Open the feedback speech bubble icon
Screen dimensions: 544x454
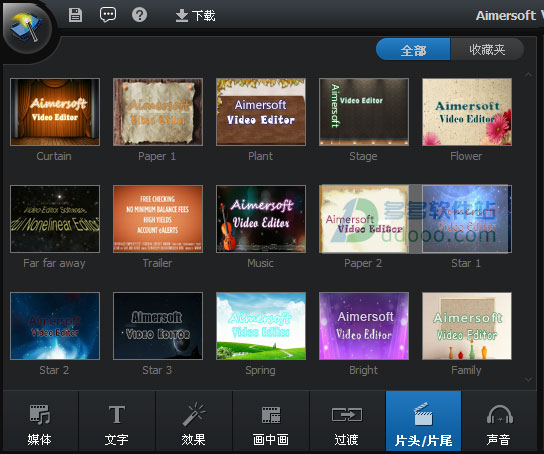point(108,15)
